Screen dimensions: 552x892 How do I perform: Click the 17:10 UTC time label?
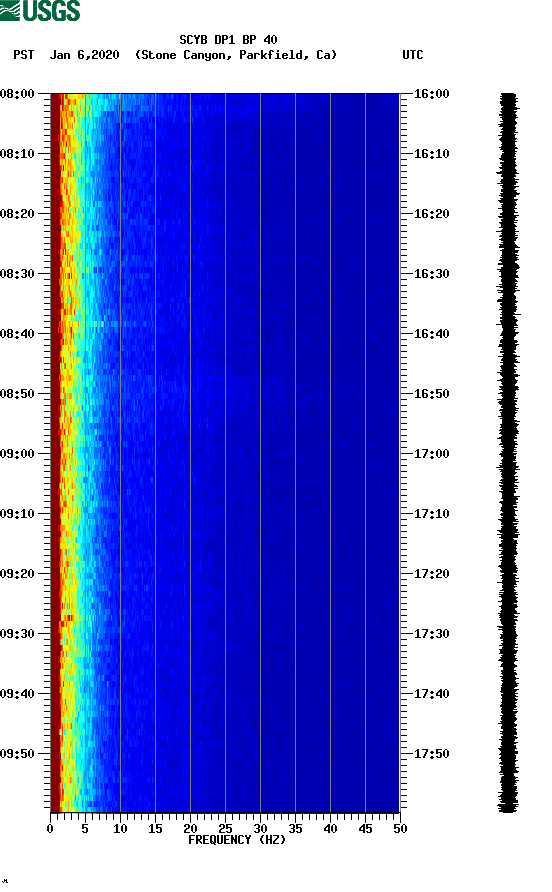click(x=431, y=514)
